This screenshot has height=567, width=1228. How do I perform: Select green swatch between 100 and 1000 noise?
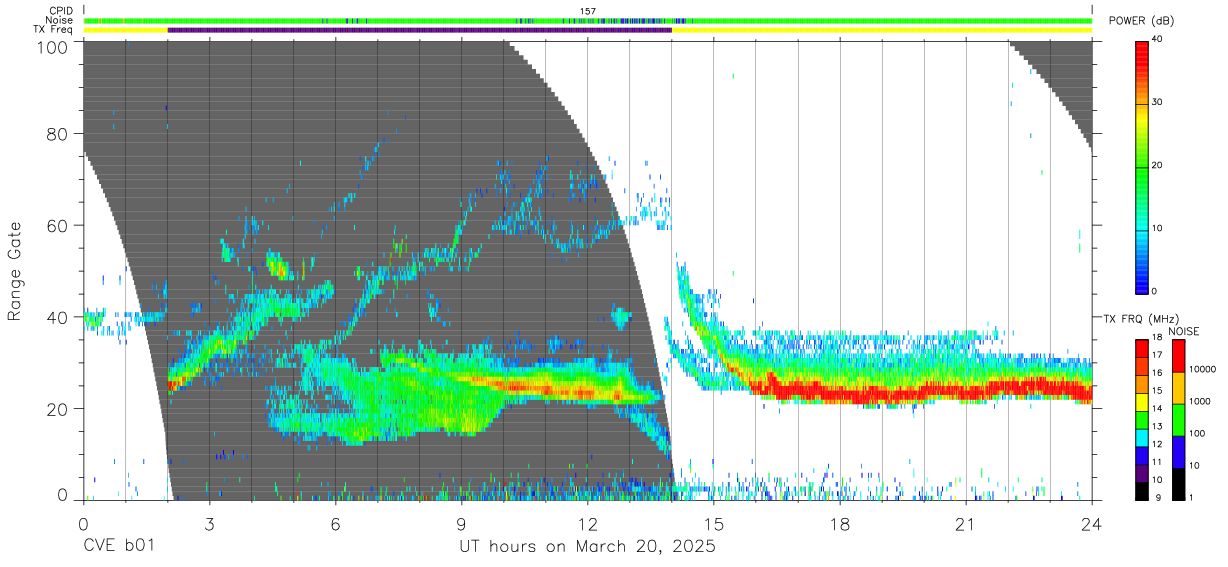click(x=1178, y=420)
